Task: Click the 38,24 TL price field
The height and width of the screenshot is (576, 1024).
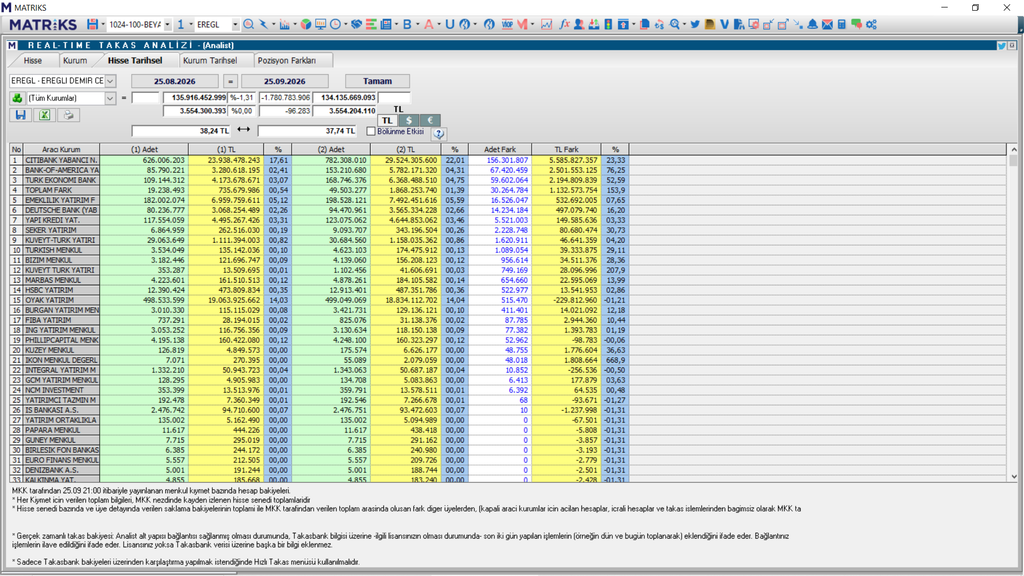Action: (x=181, y=131)
